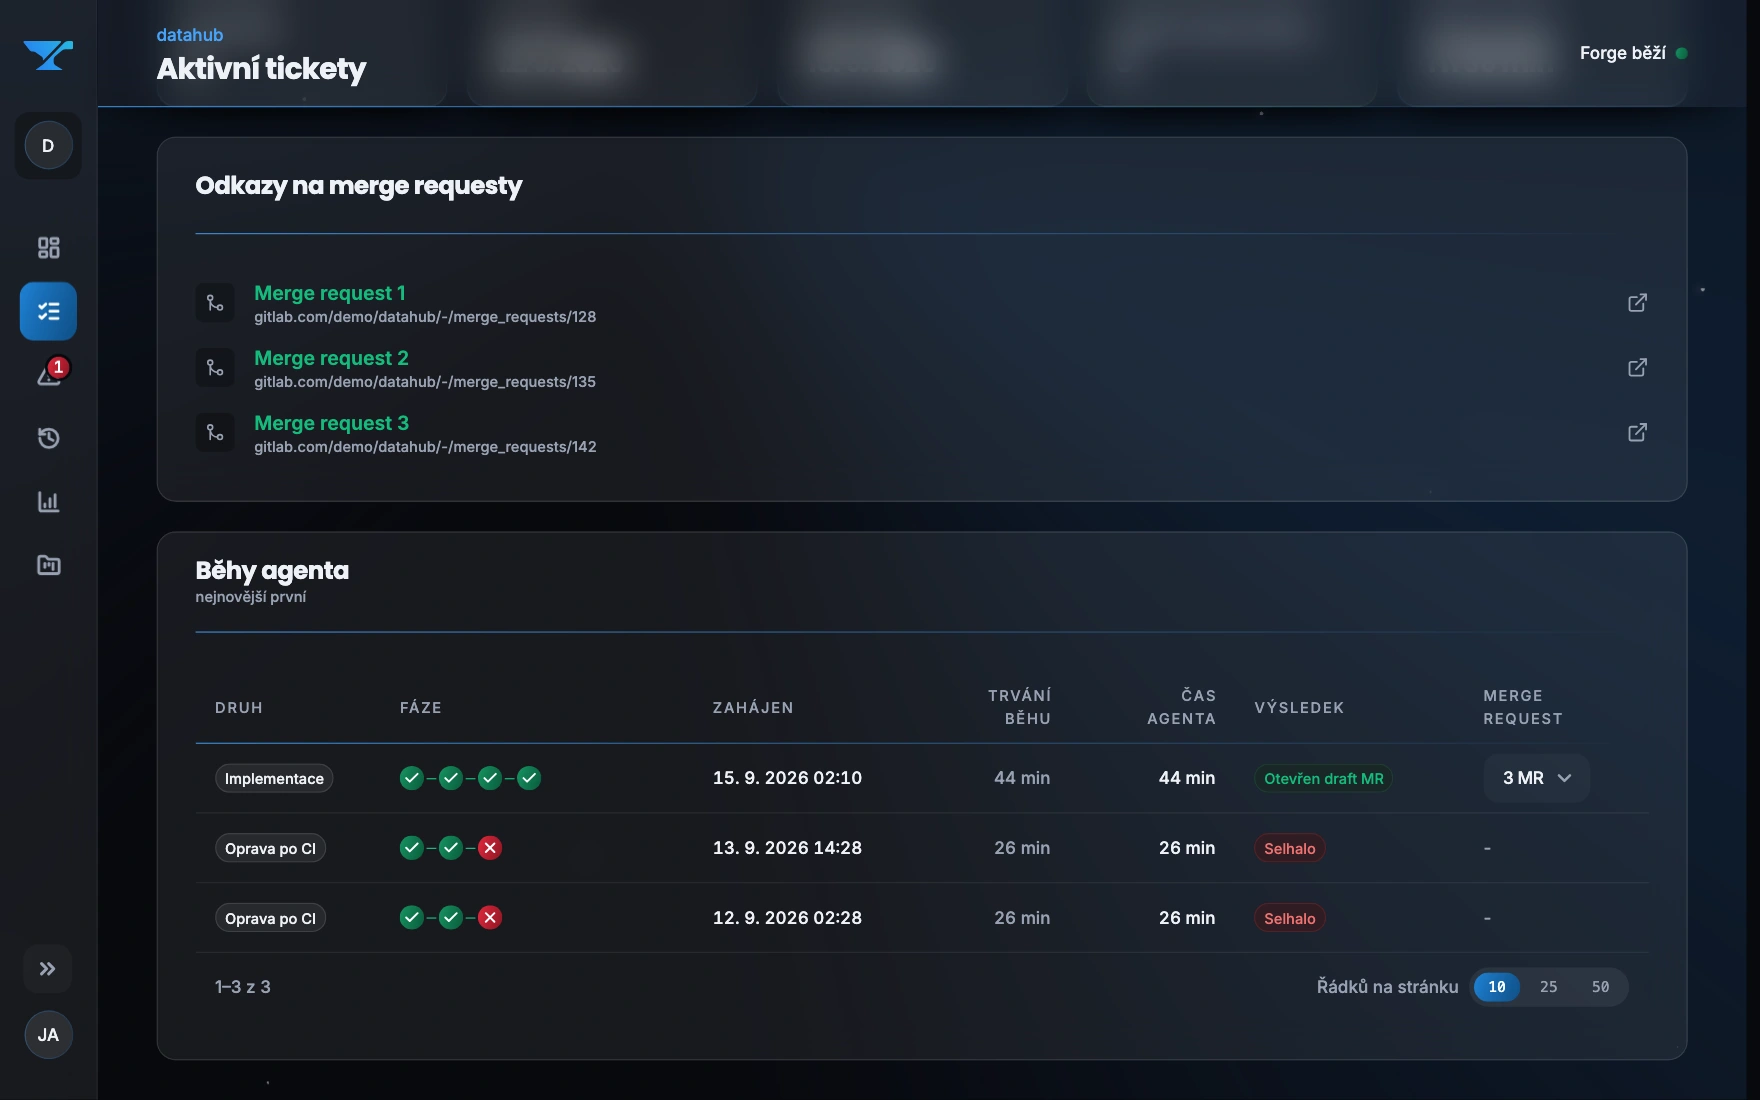Click the ZAHÁJEN column header

pyautogui.click(x=753, y=707)
